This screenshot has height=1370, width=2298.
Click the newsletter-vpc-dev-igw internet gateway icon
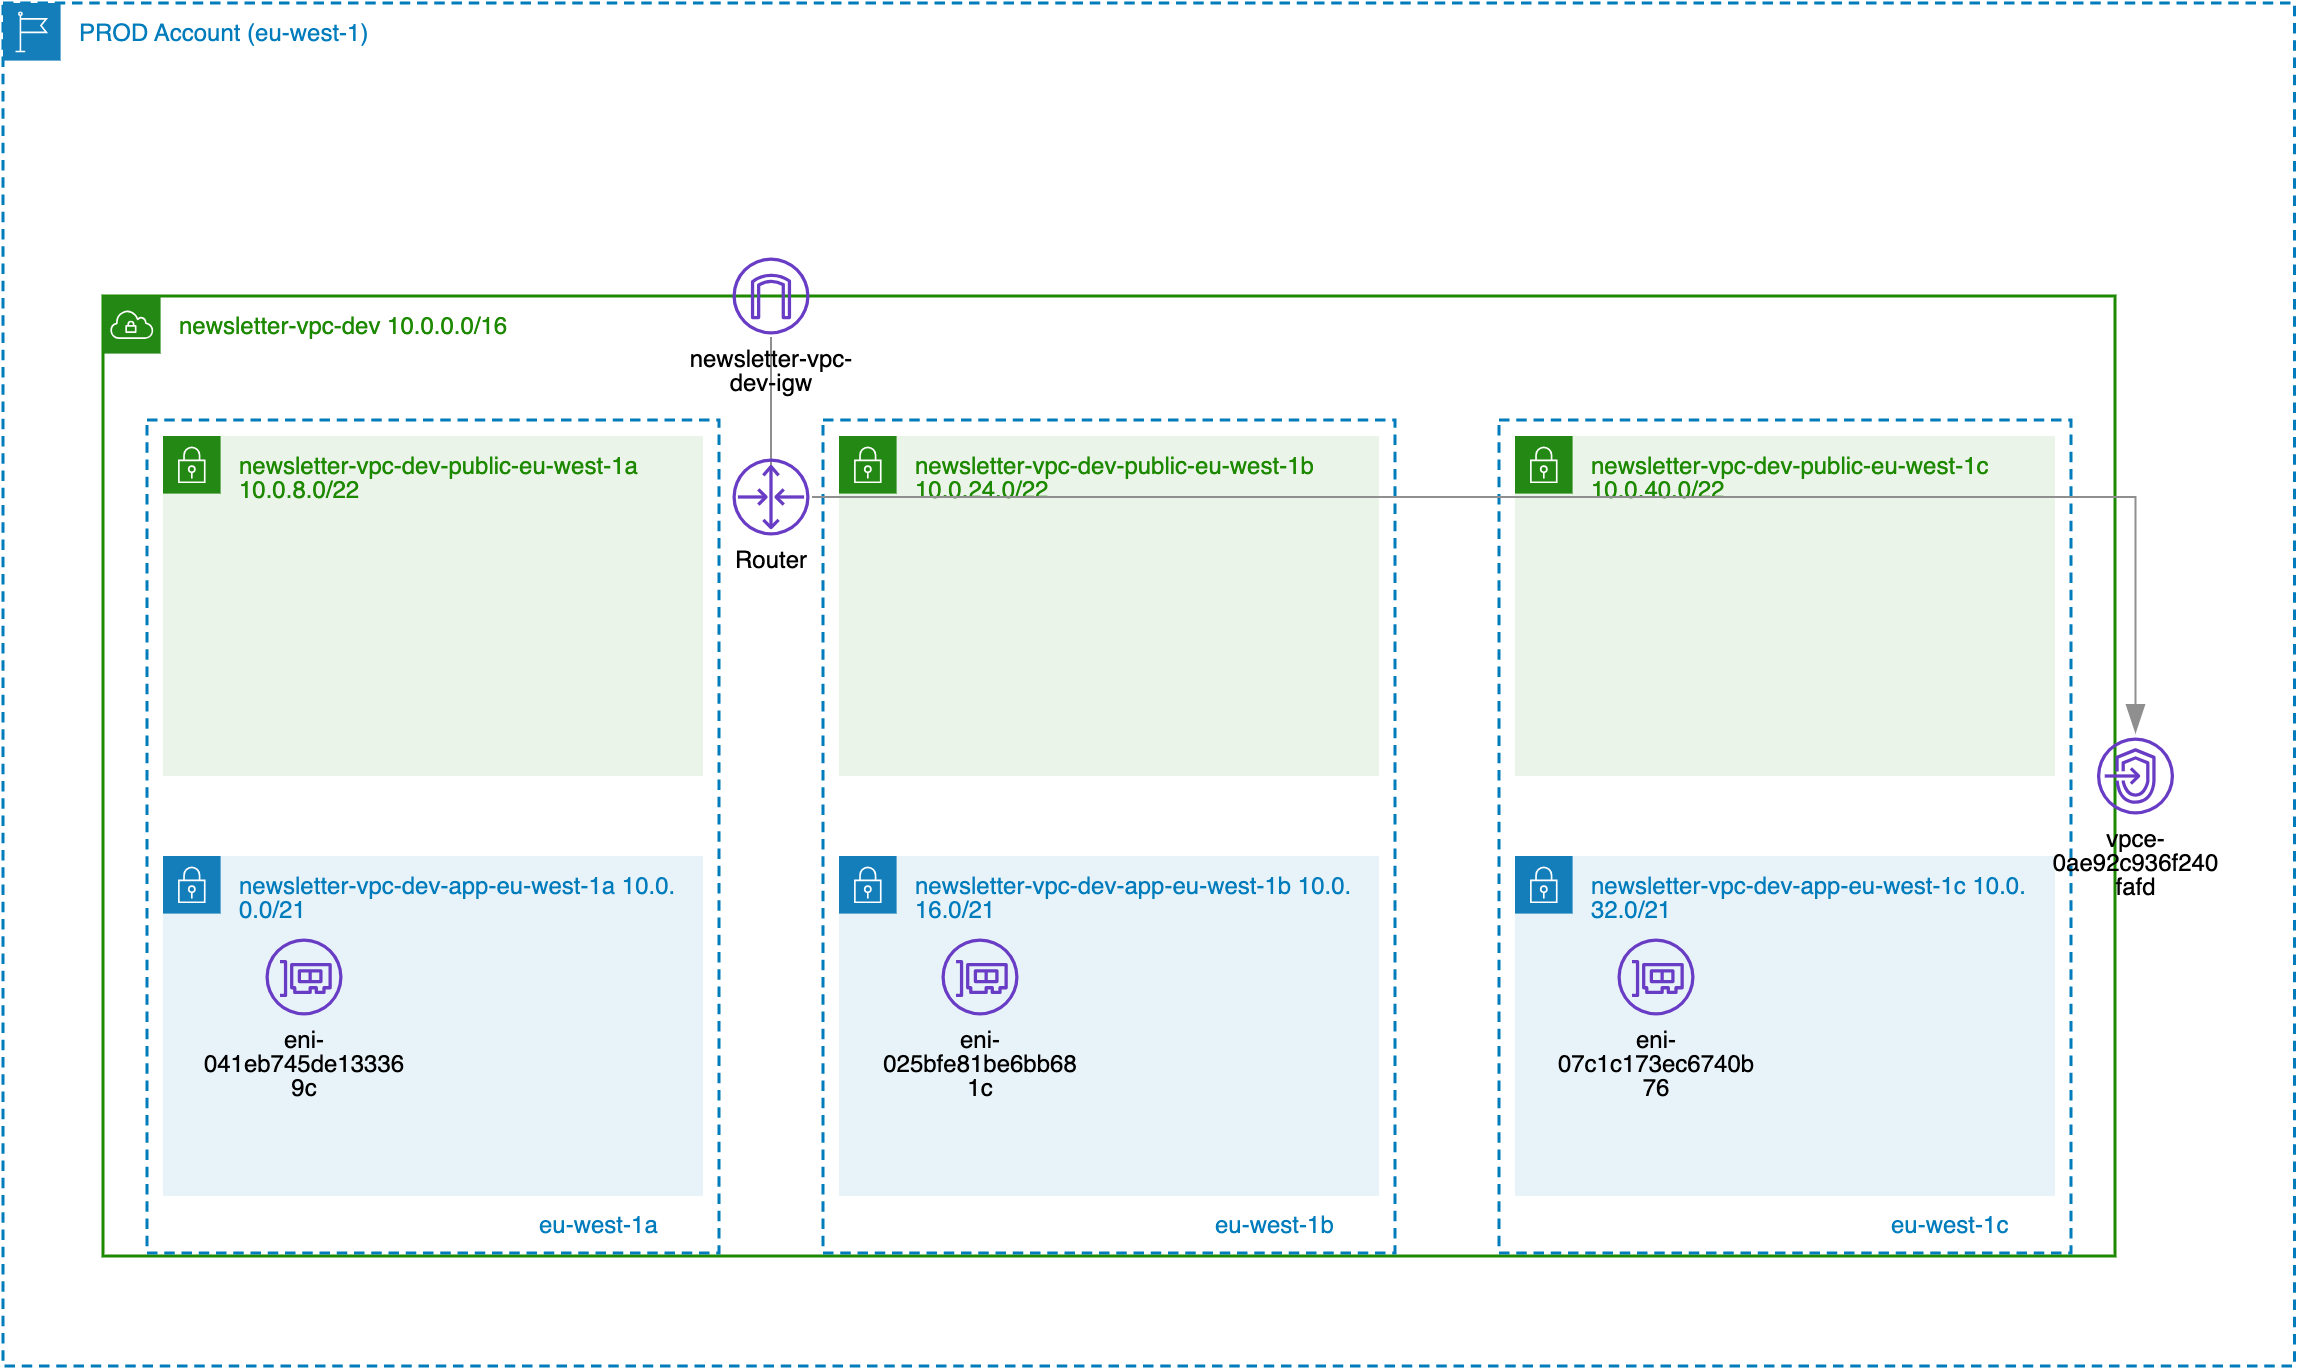(771, 296)
